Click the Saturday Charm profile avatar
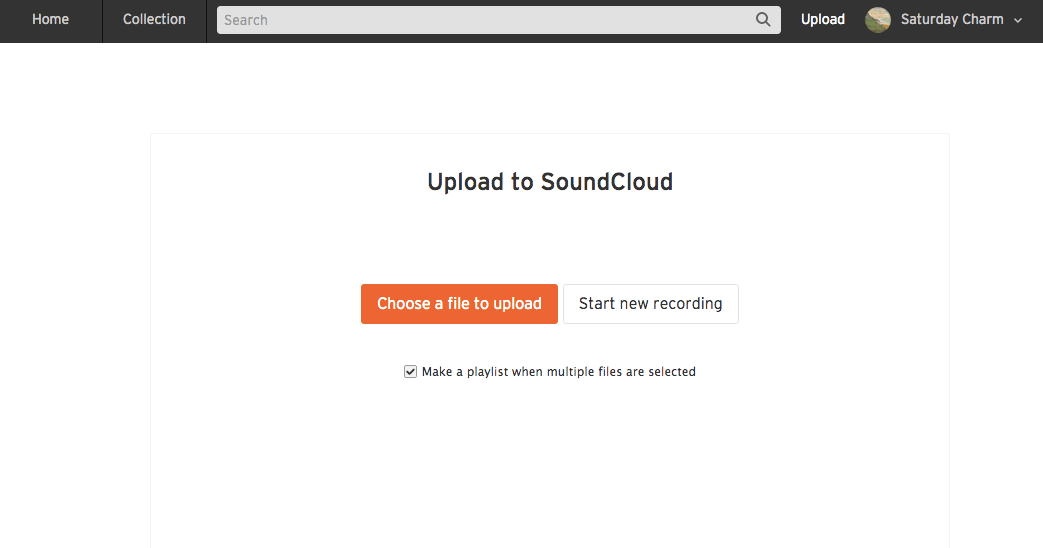Image resolution: width=1043 pixels, height=548 pixels. pyautogui.click(x=878, y=20)
